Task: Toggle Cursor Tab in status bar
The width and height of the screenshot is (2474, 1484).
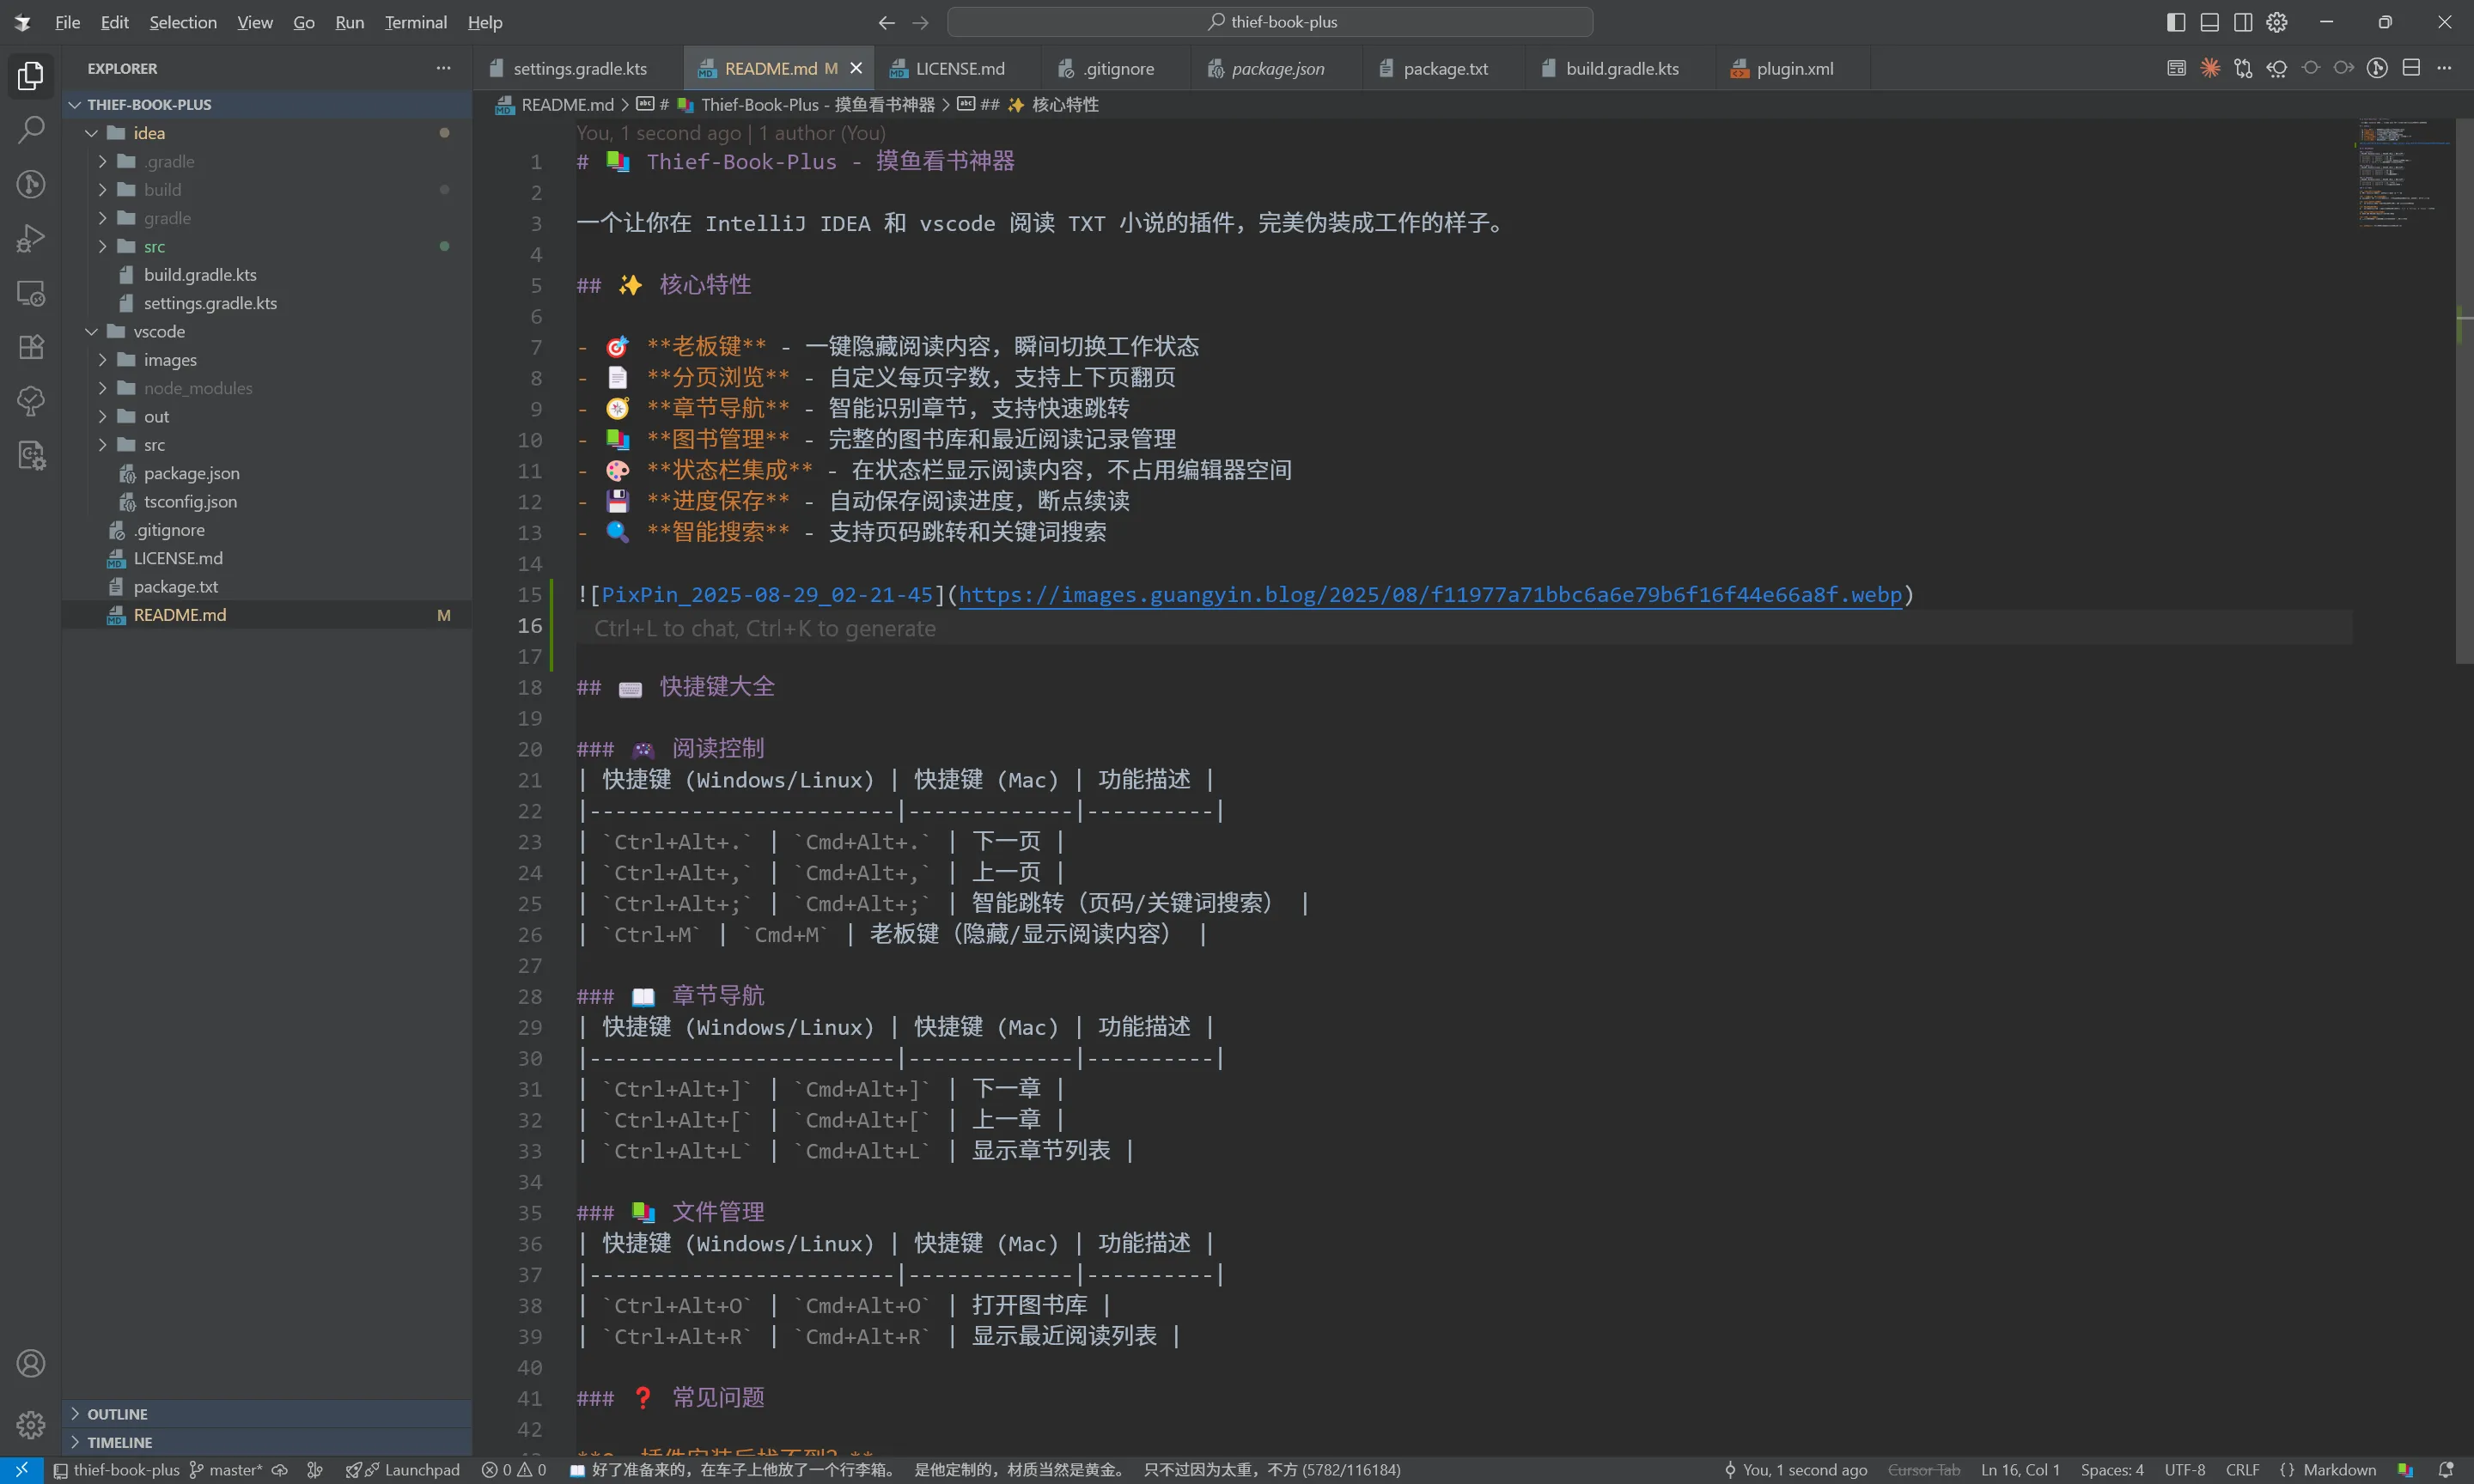Action: (x=1923, y=1470)
